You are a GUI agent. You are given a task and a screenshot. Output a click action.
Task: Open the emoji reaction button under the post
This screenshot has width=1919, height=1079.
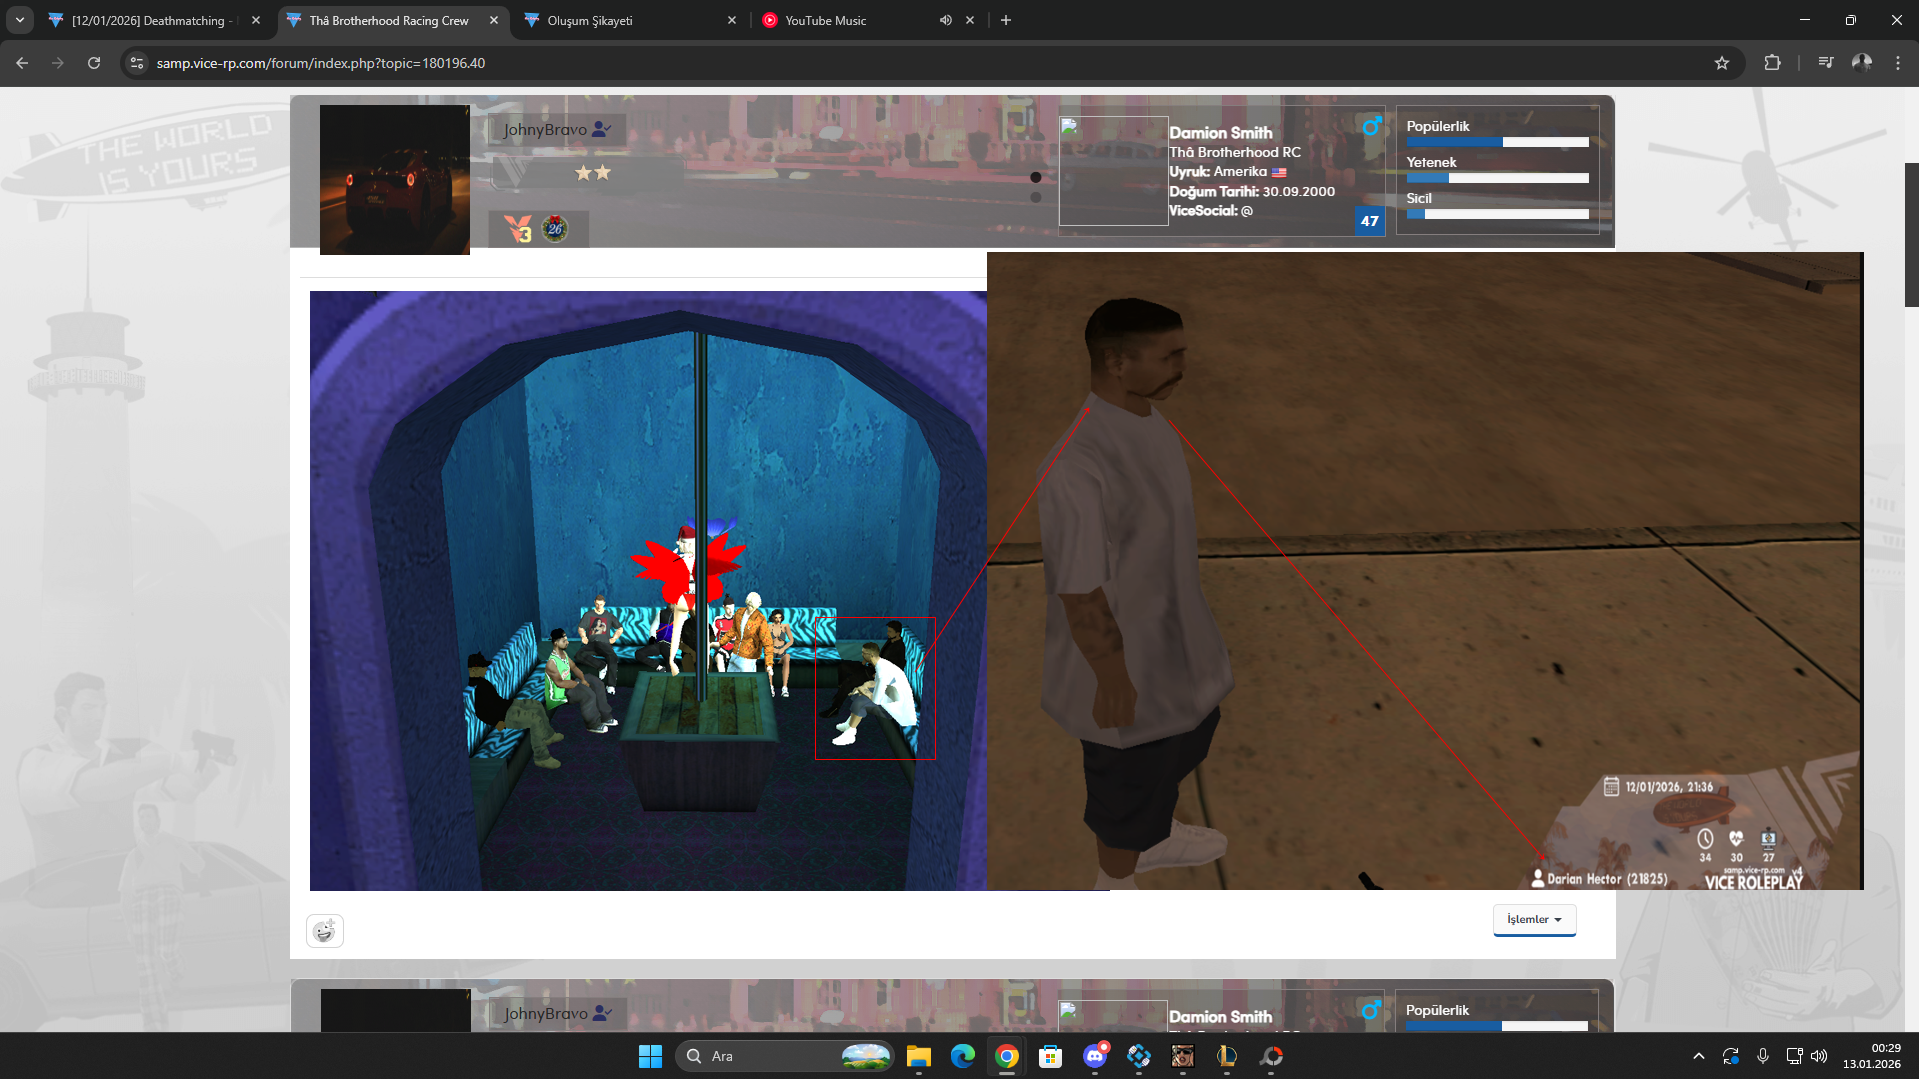[x=324, y=931]
